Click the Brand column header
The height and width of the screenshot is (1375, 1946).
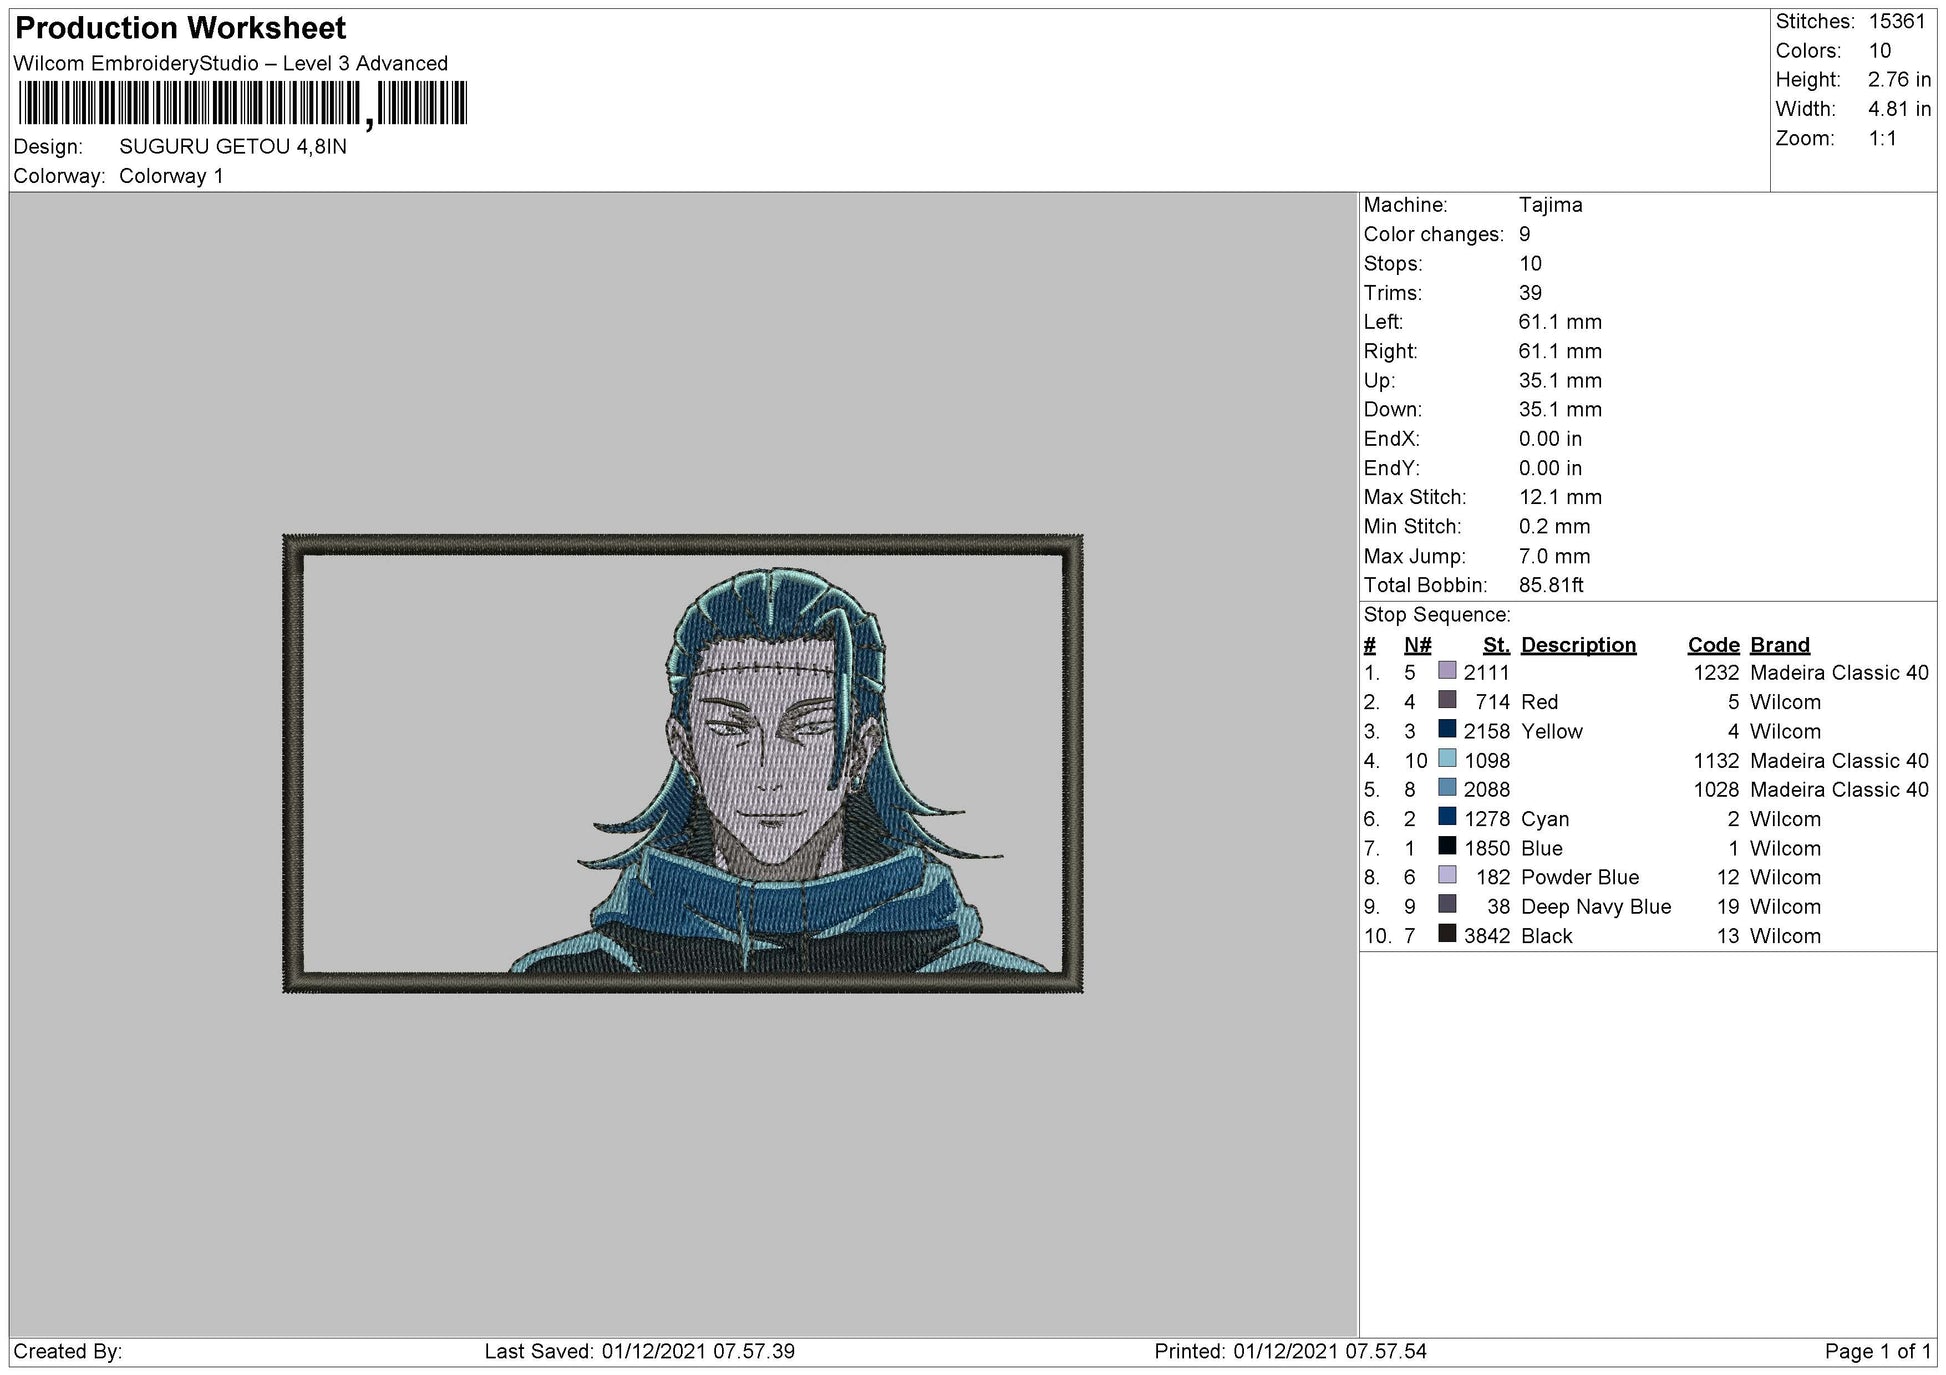[1779, 645]
